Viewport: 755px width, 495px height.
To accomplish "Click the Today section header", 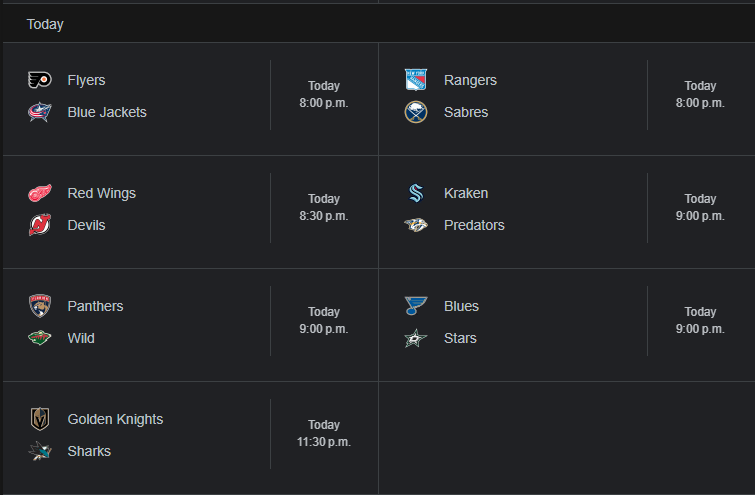I will pos(45,24).
